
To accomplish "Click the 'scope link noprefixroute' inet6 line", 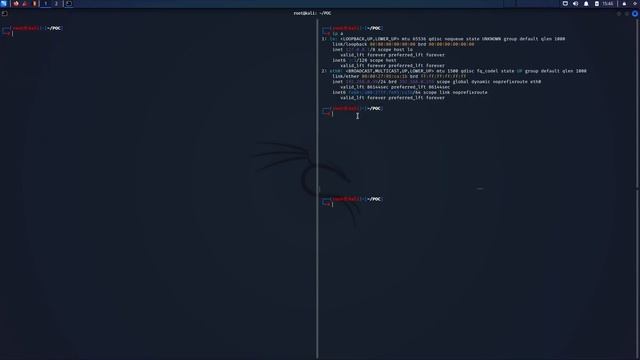I will point(410,92).
